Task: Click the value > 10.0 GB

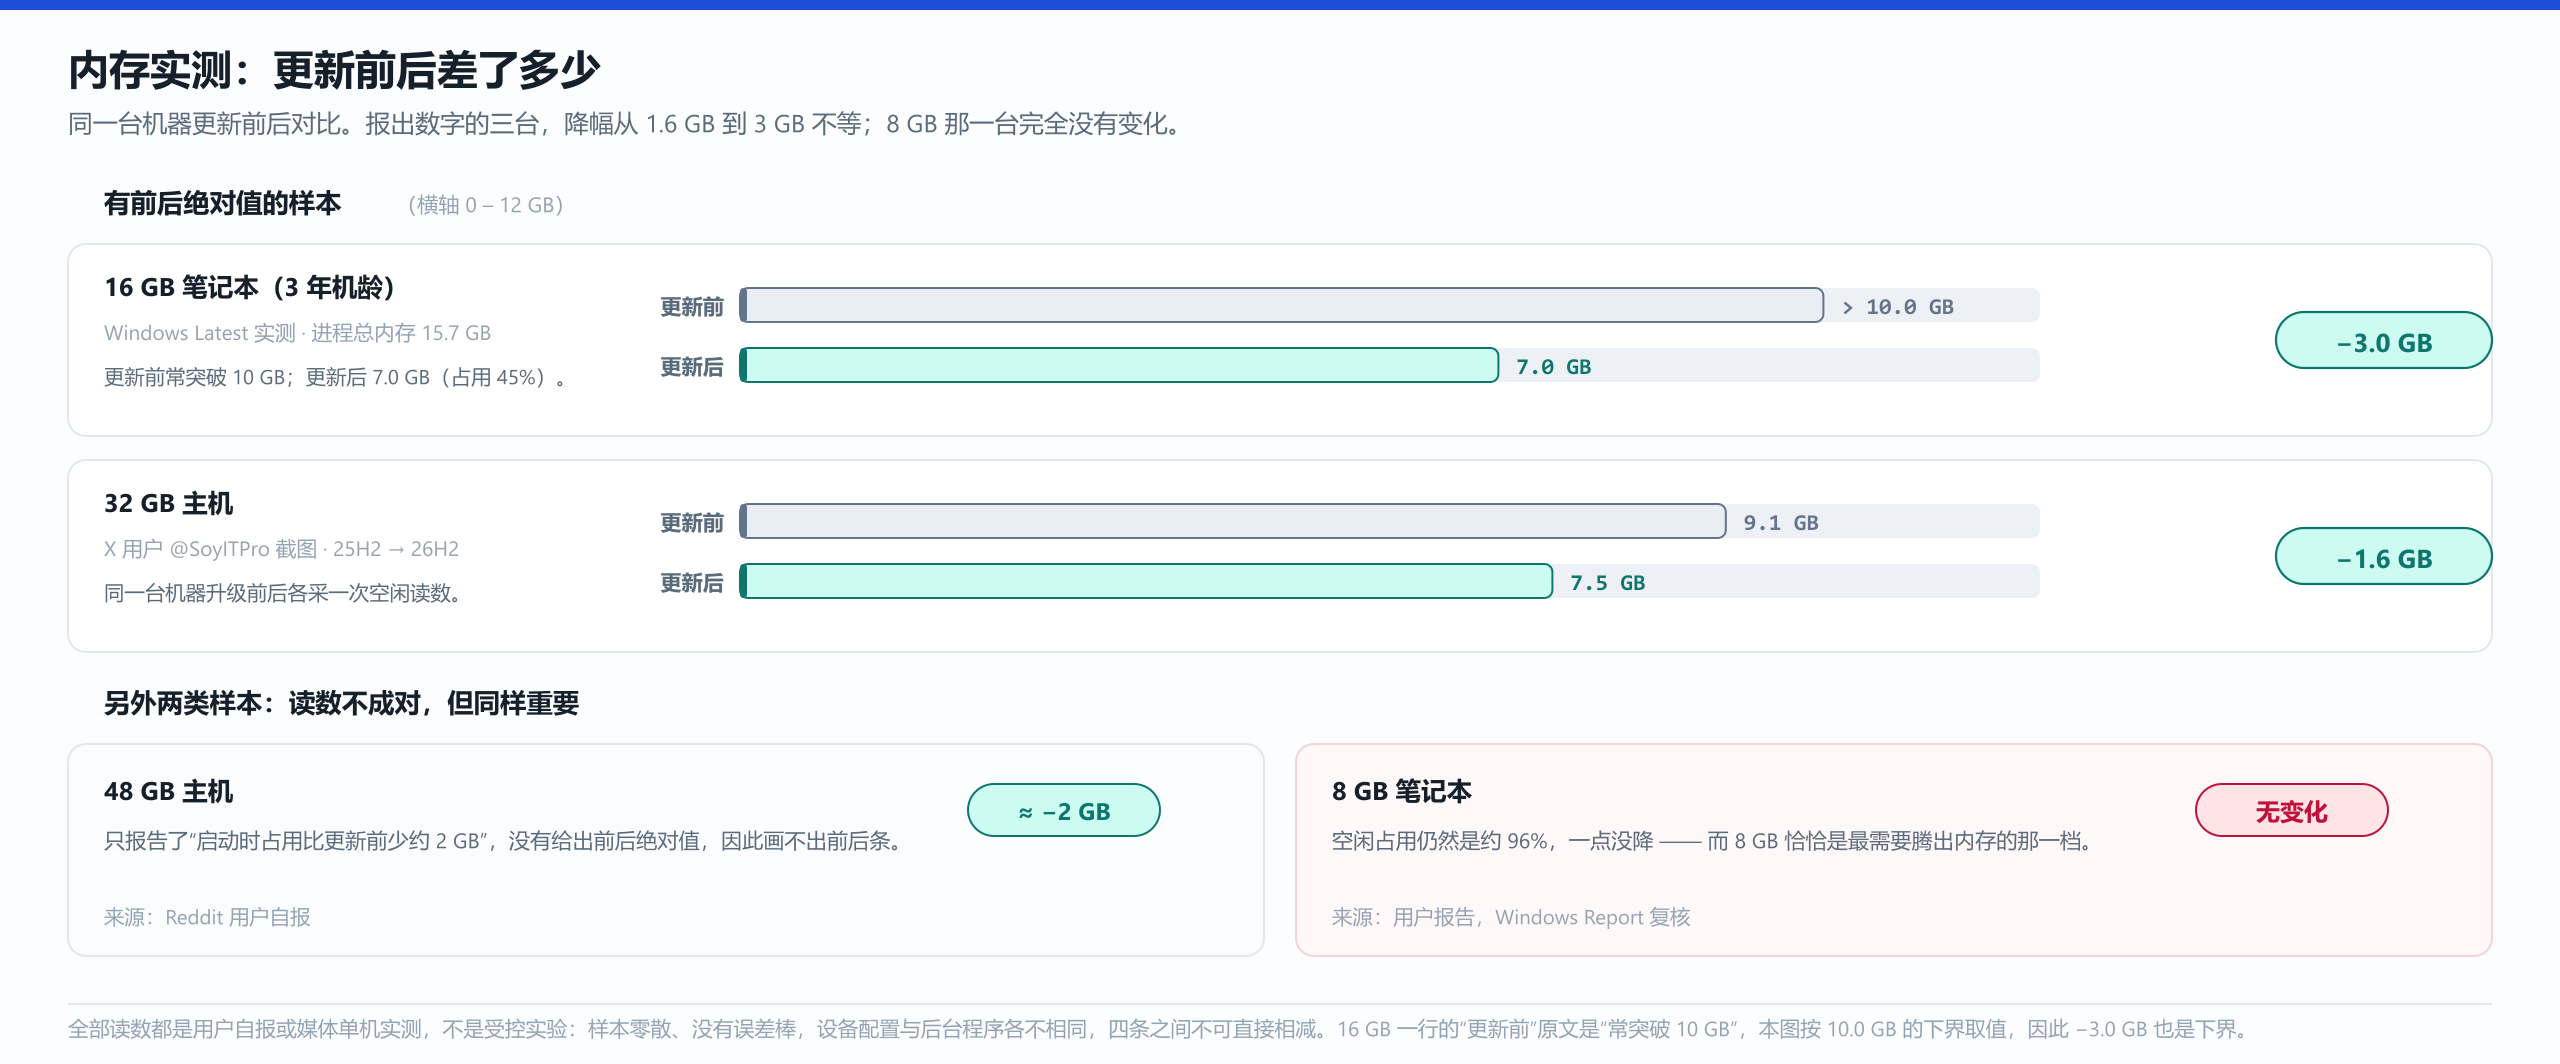Action: pyautogui.click(x=1897, y=307)
